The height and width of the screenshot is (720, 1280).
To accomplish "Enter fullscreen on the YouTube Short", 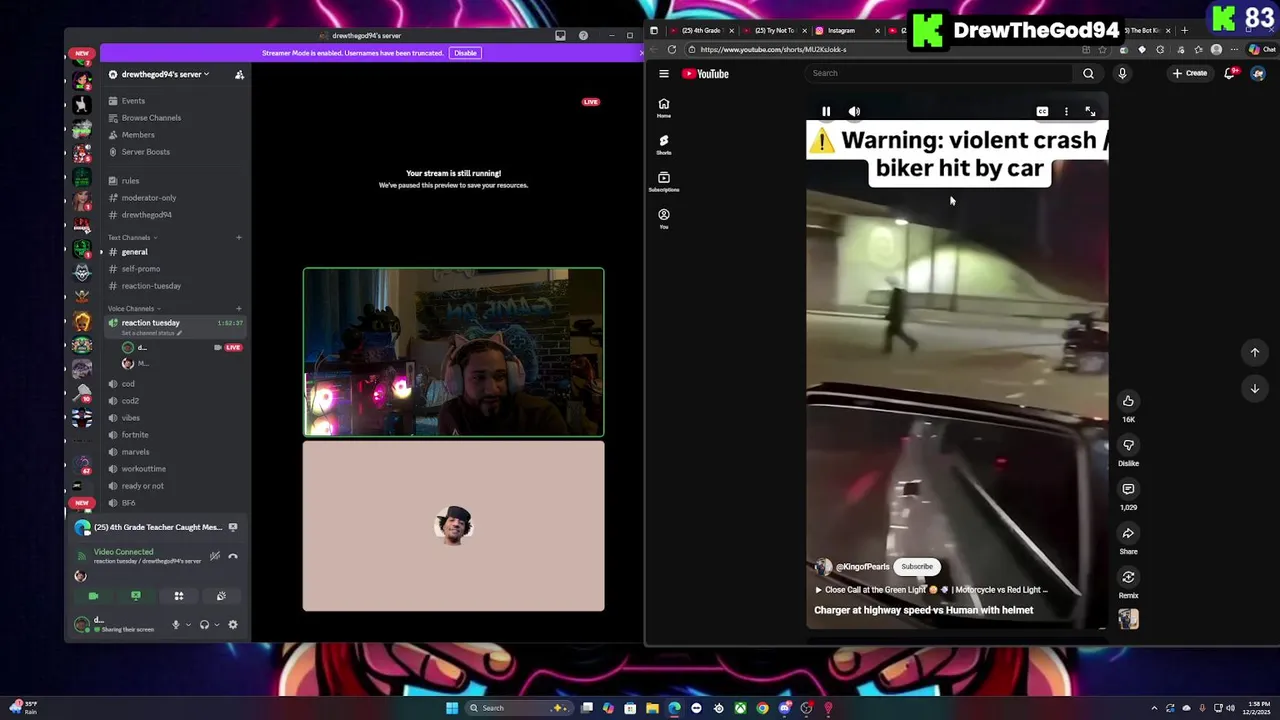I will 1090,112.
